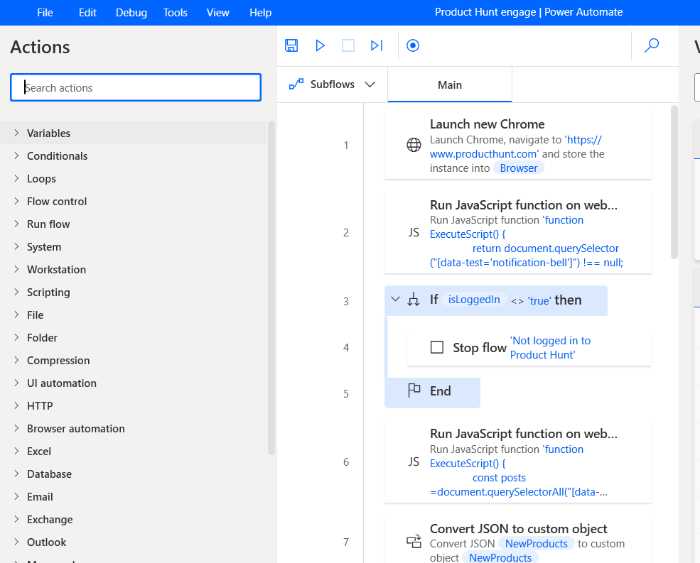Expand the Workstation action group
Image resolution: width=700 pixels, height=563 pixels.
[x=17, y=269]
